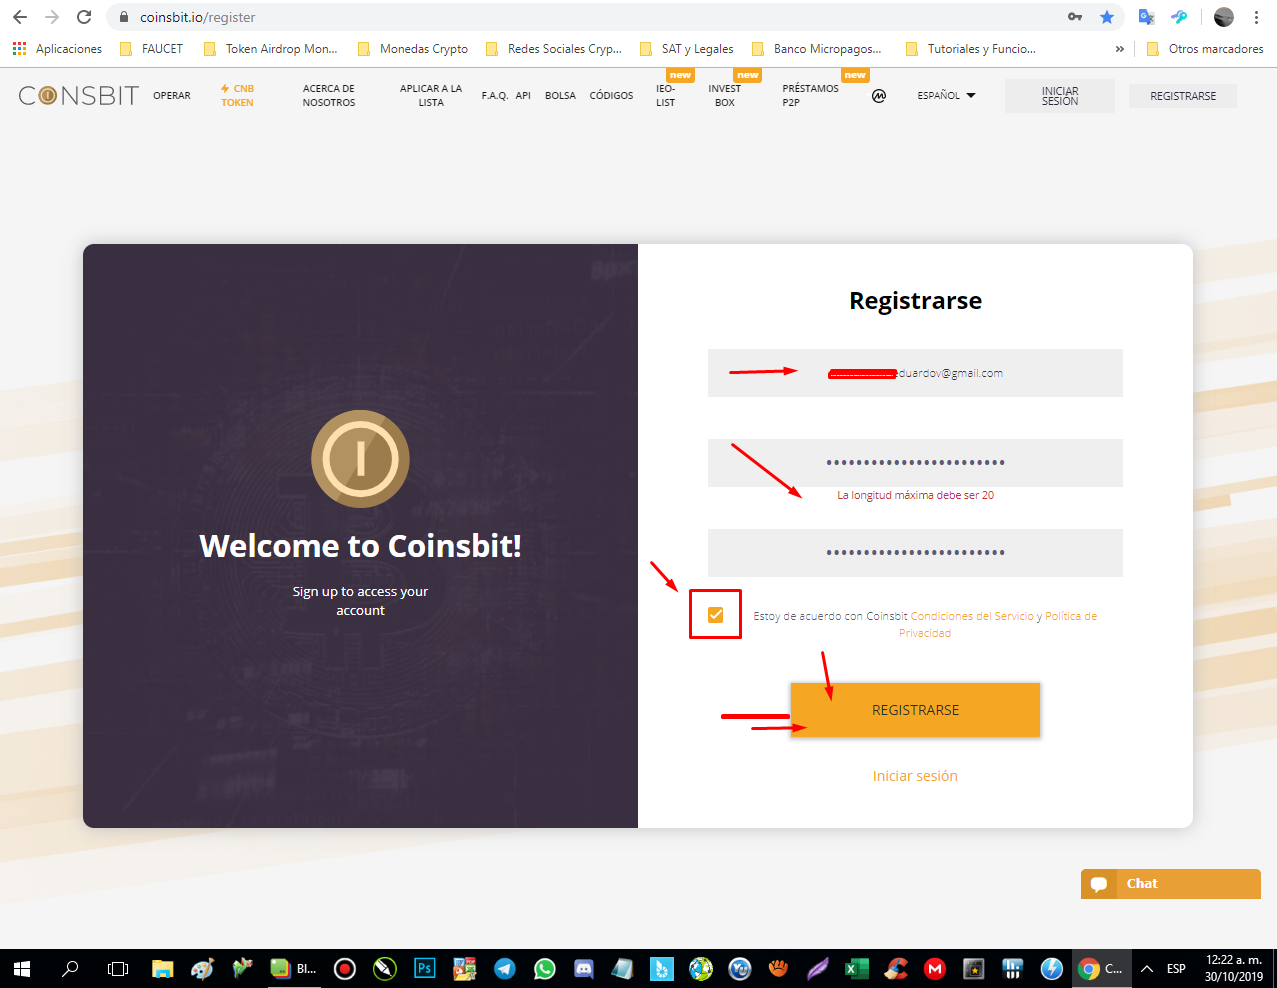
Task: Launch Photoshop from taskbar
Action: (425, 968)
